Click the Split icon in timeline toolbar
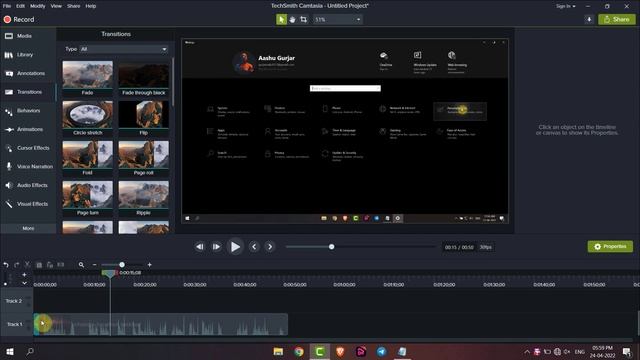640x360 pixels. point(60,265)
